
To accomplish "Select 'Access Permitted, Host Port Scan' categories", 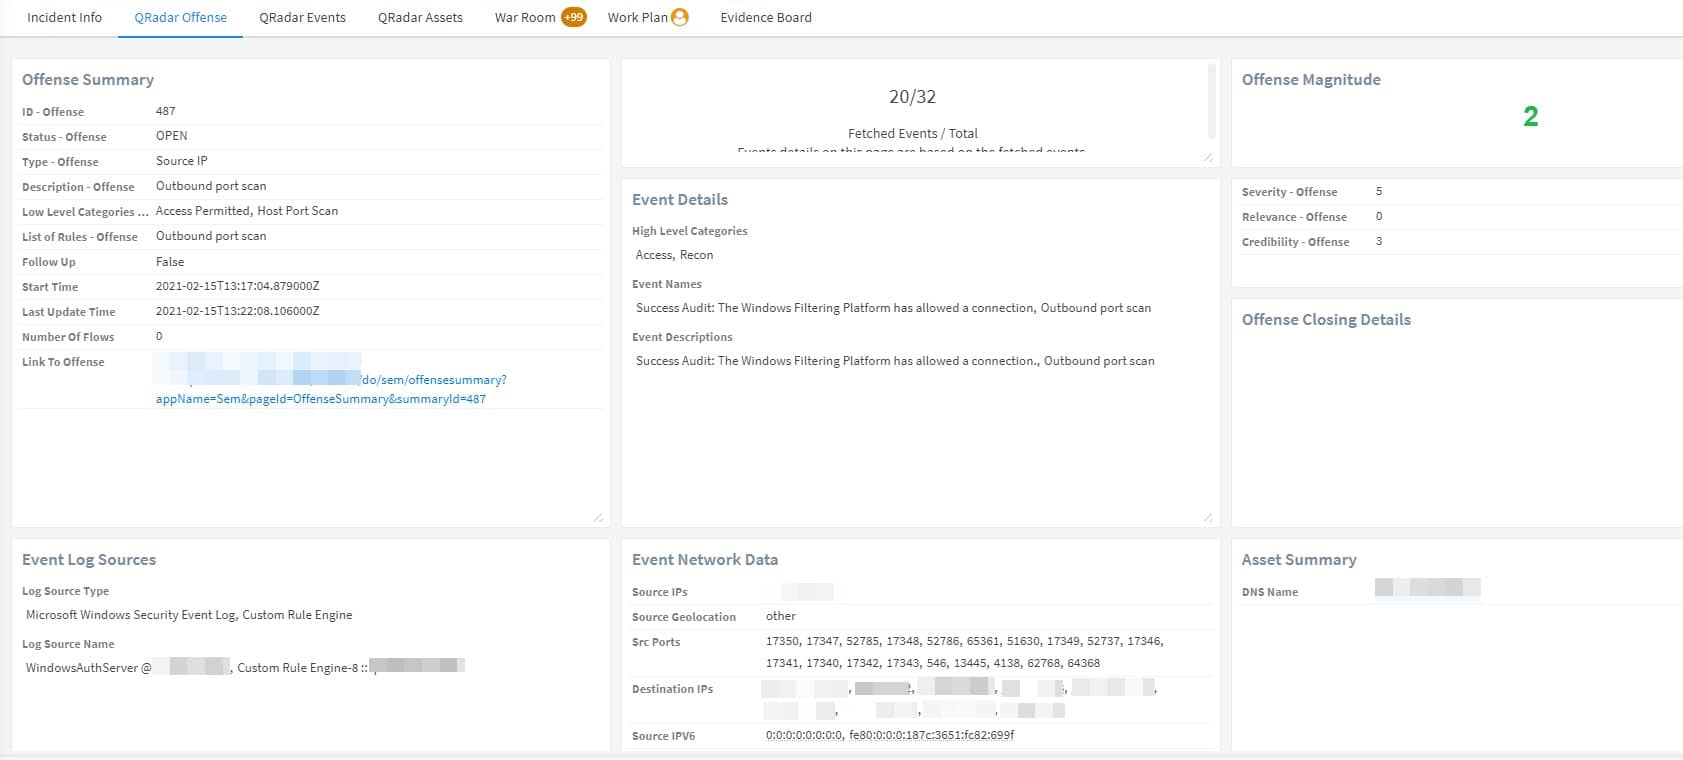I will (x=247, y=211).
